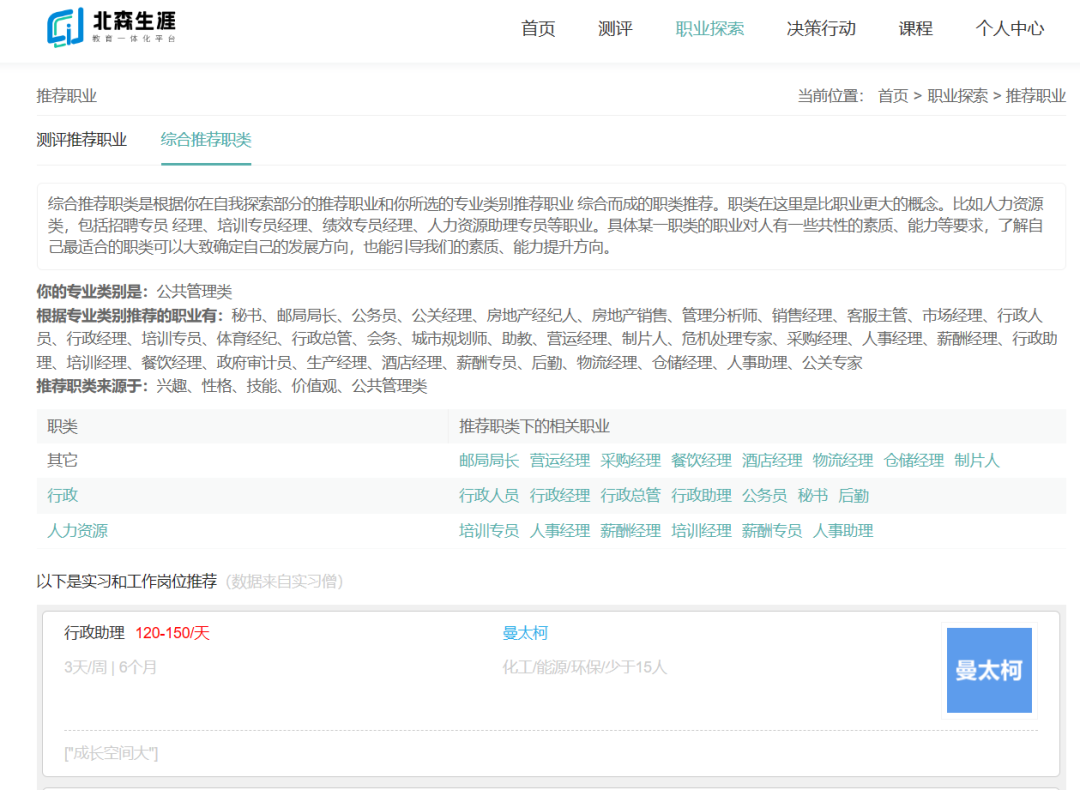1080x790 pixels.
Task: Open the 人力资源 job category link
Action: pyautogui.click(x=77, y=531)
